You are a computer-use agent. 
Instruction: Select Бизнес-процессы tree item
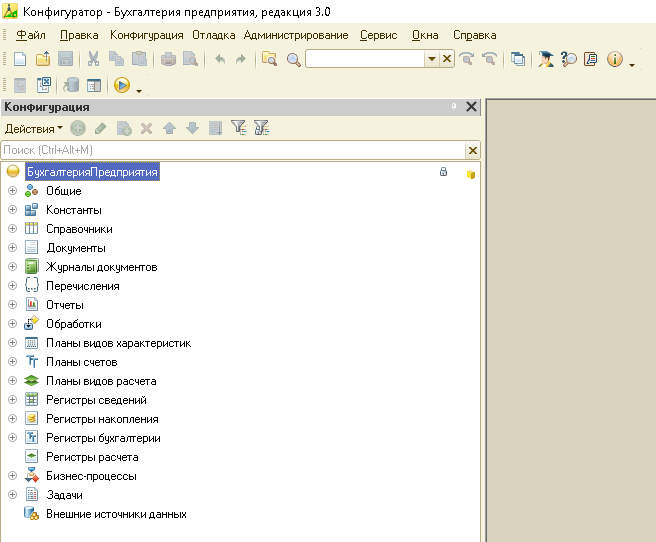(x=91, y=476)
